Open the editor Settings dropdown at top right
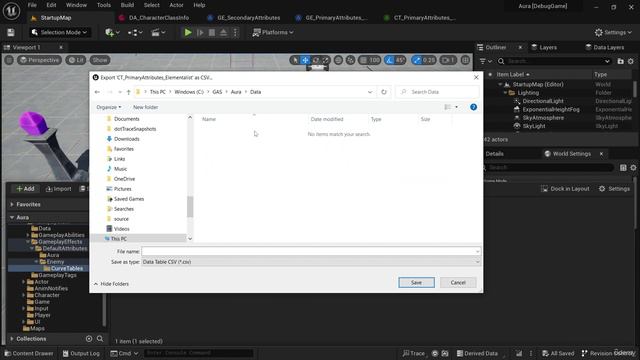640x360 pixels. pyautogui.click(x=613, y=32)
